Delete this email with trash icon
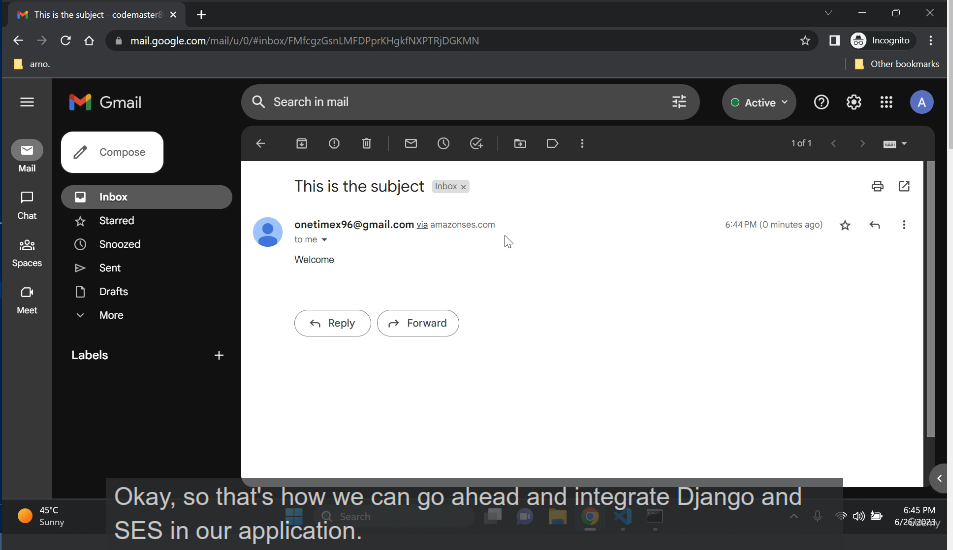This screenshot has height=550, width=953. point(366,143)
